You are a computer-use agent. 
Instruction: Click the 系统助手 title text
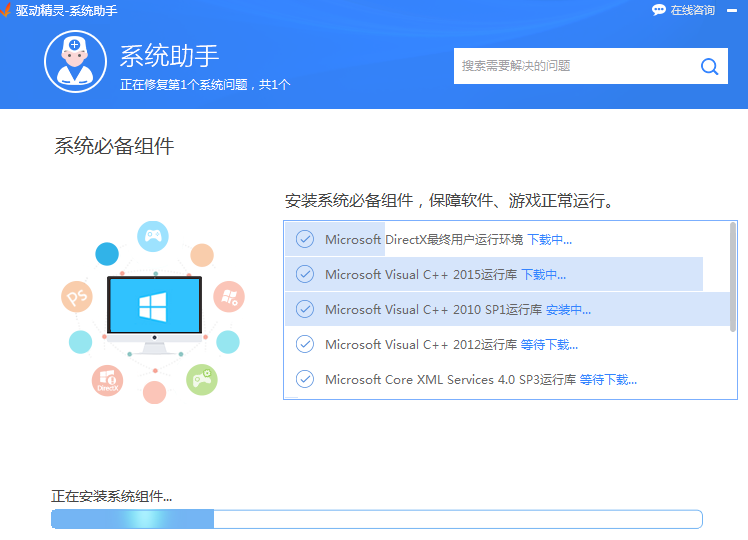[169, 56]
